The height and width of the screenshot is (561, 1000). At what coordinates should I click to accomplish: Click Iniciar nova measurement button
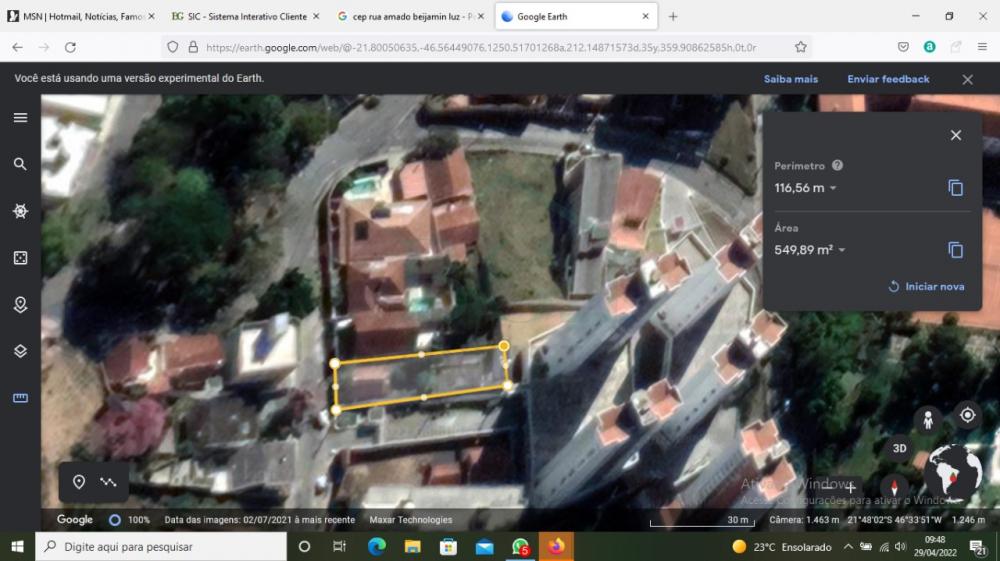pyautogui.click(x=926, y=286)
